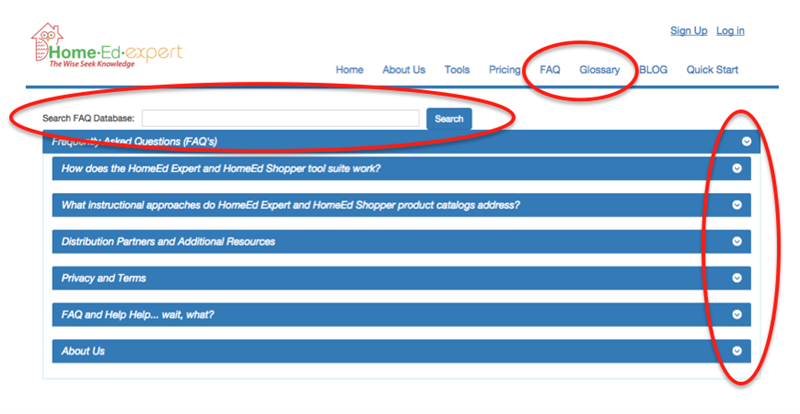
Task: Click 'The Wise Seek Knowledge' tagline
Action: 92,64
